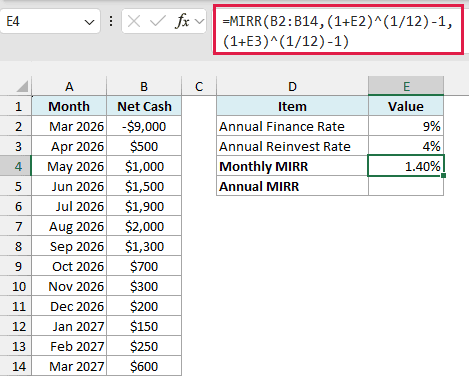Click the Annual Reinvest Rate label cell
The image size is (469, 376).
click(x=292, y=146)
